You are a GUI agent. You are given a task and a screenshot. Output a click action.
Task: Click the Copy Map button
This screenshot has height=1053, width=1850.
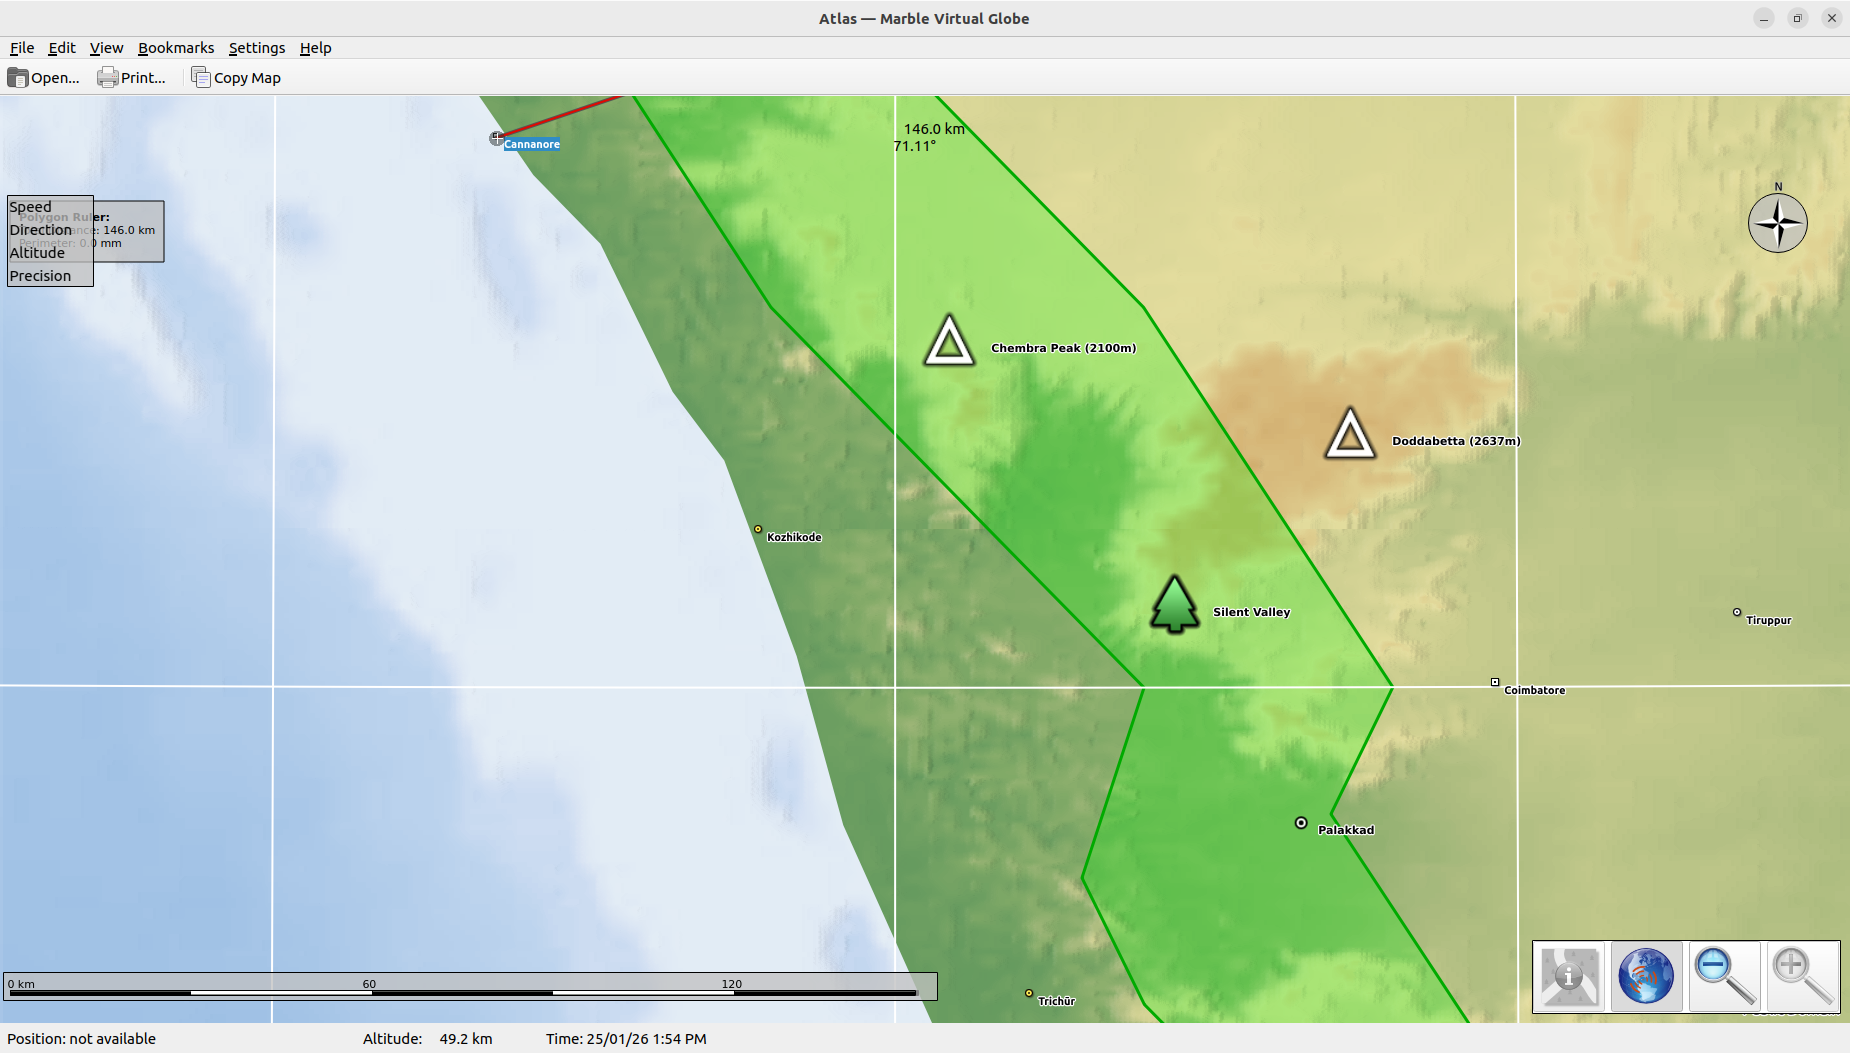click(236, 78)
